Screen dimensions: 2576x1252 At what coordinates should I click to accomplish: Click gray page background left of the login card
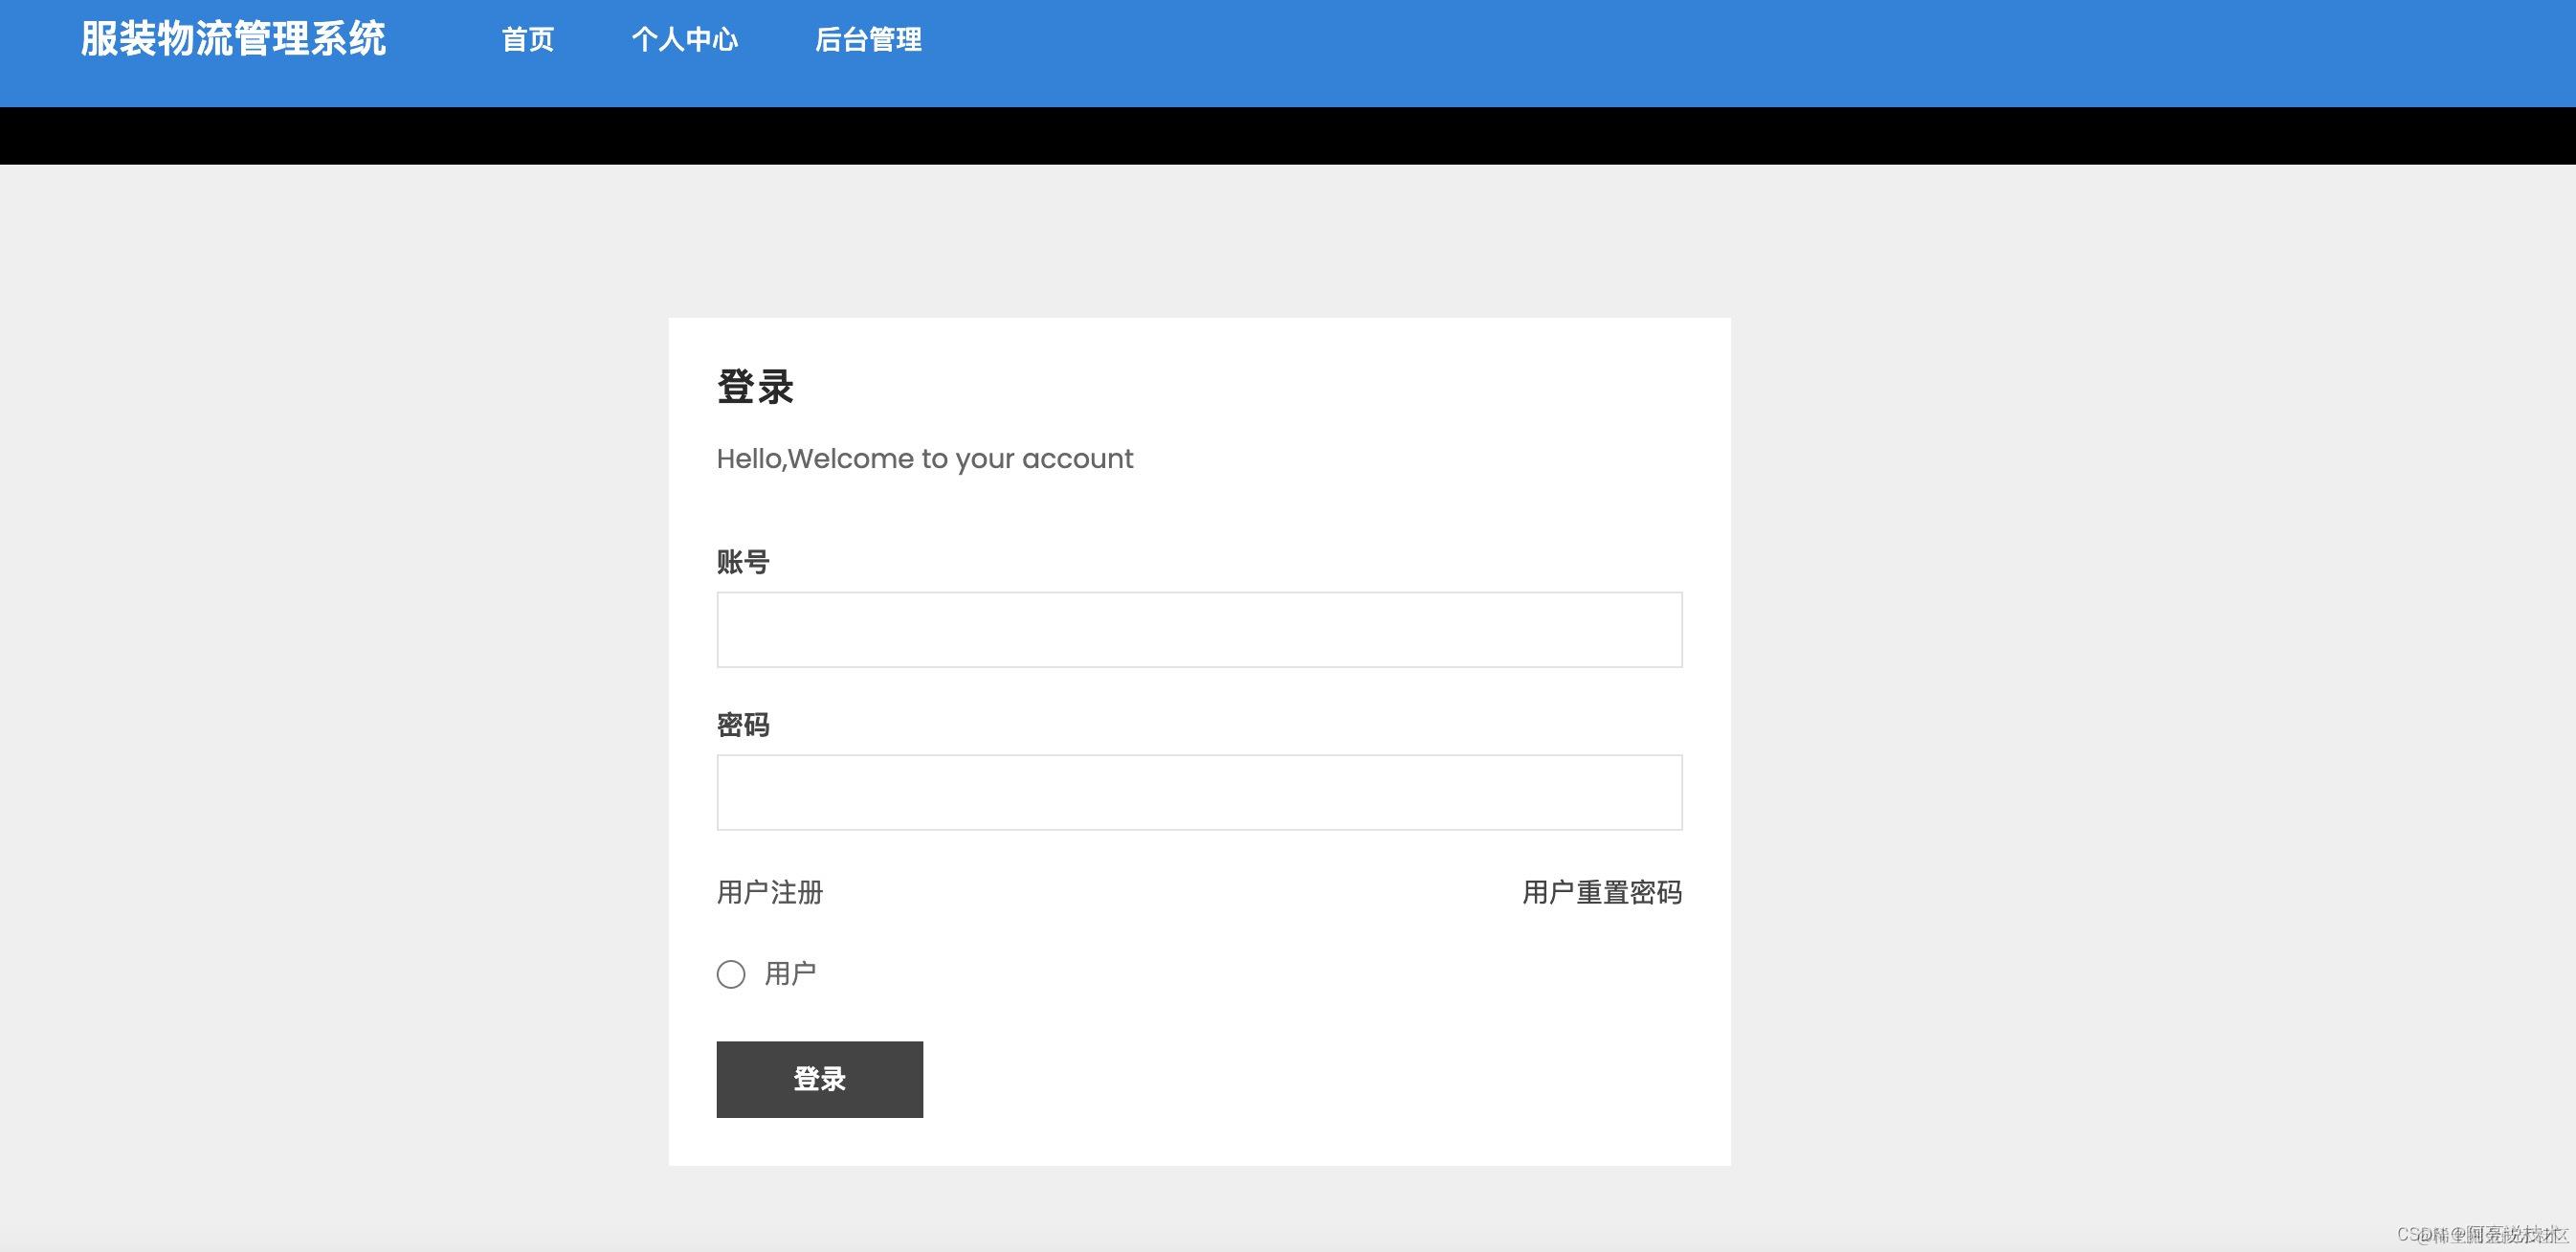click(330, 700)
